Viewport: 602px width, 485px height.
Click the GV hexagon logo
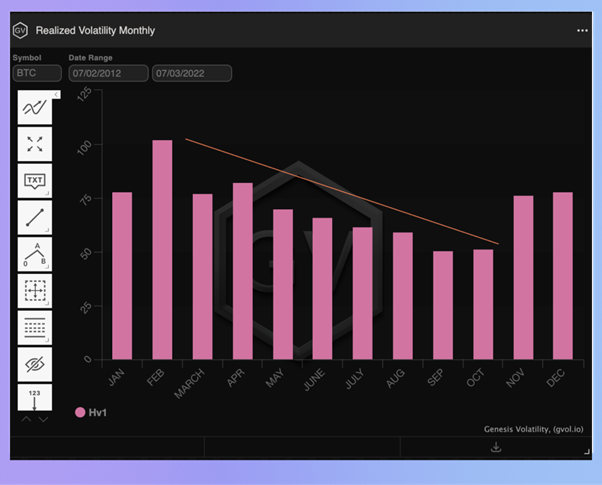point(20,30)
